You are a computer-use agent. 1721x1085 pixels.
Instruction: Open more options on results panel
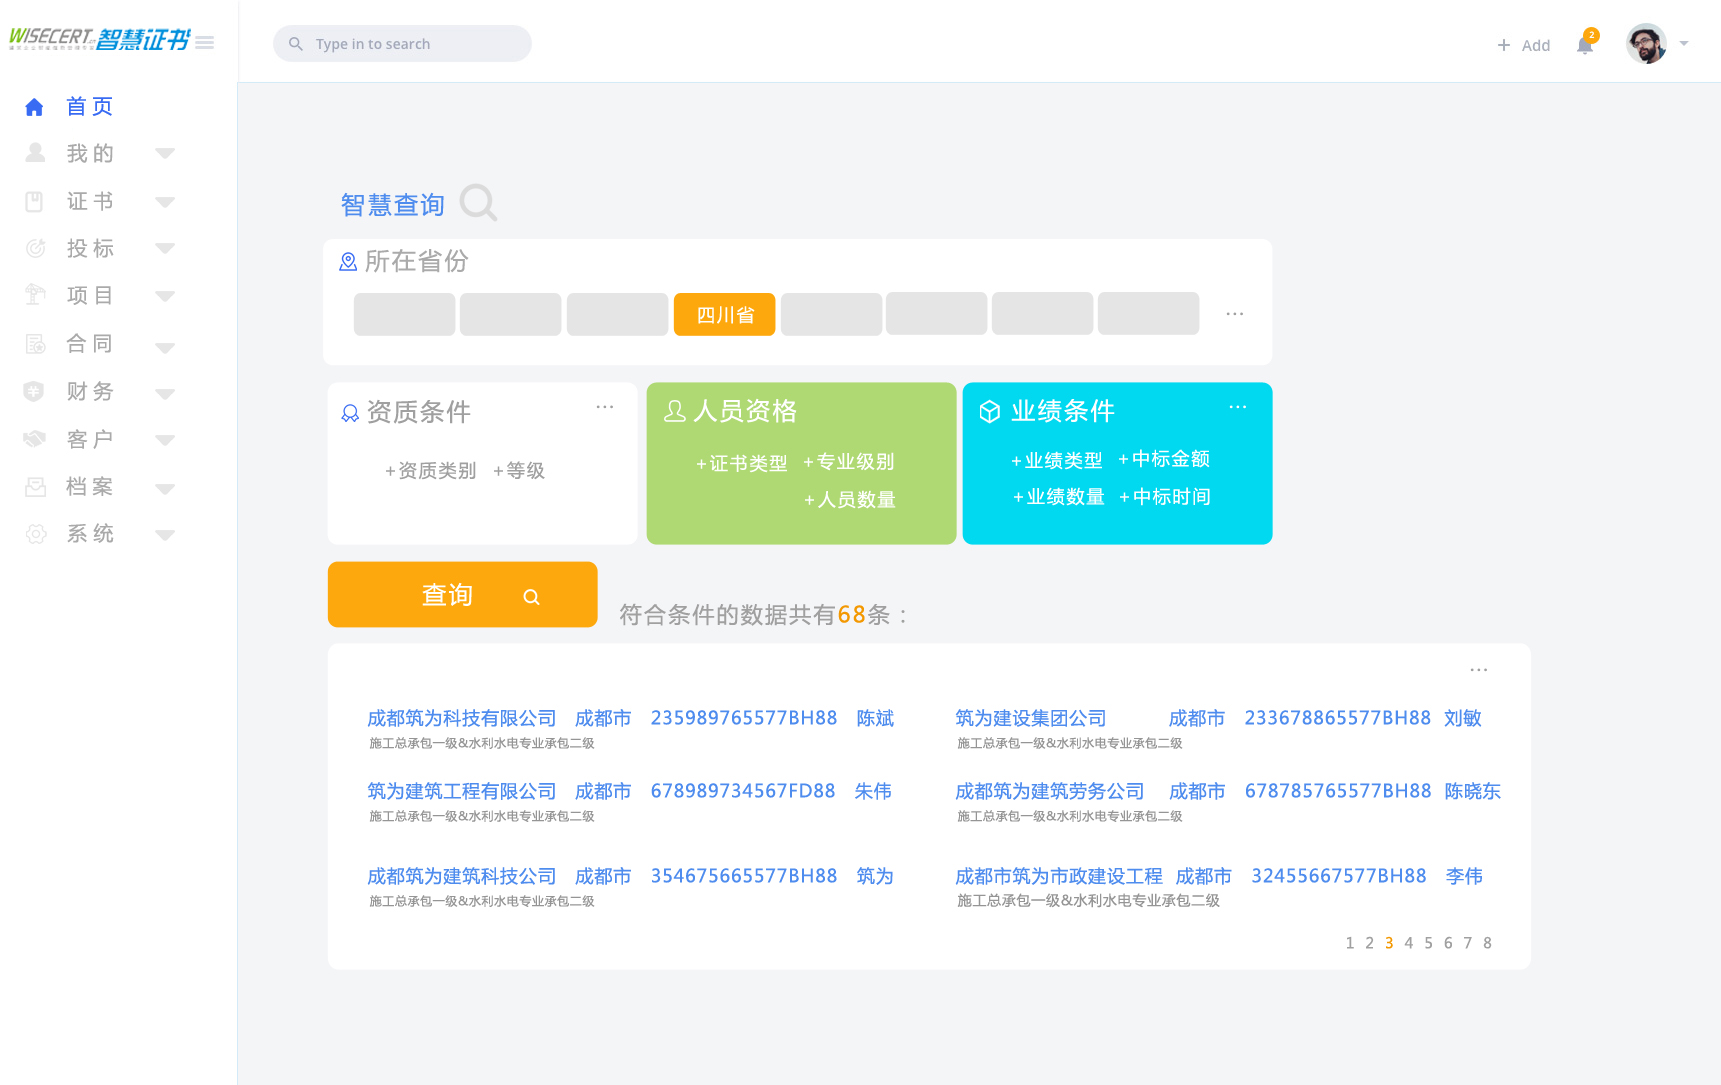(x=1479, y=670)
